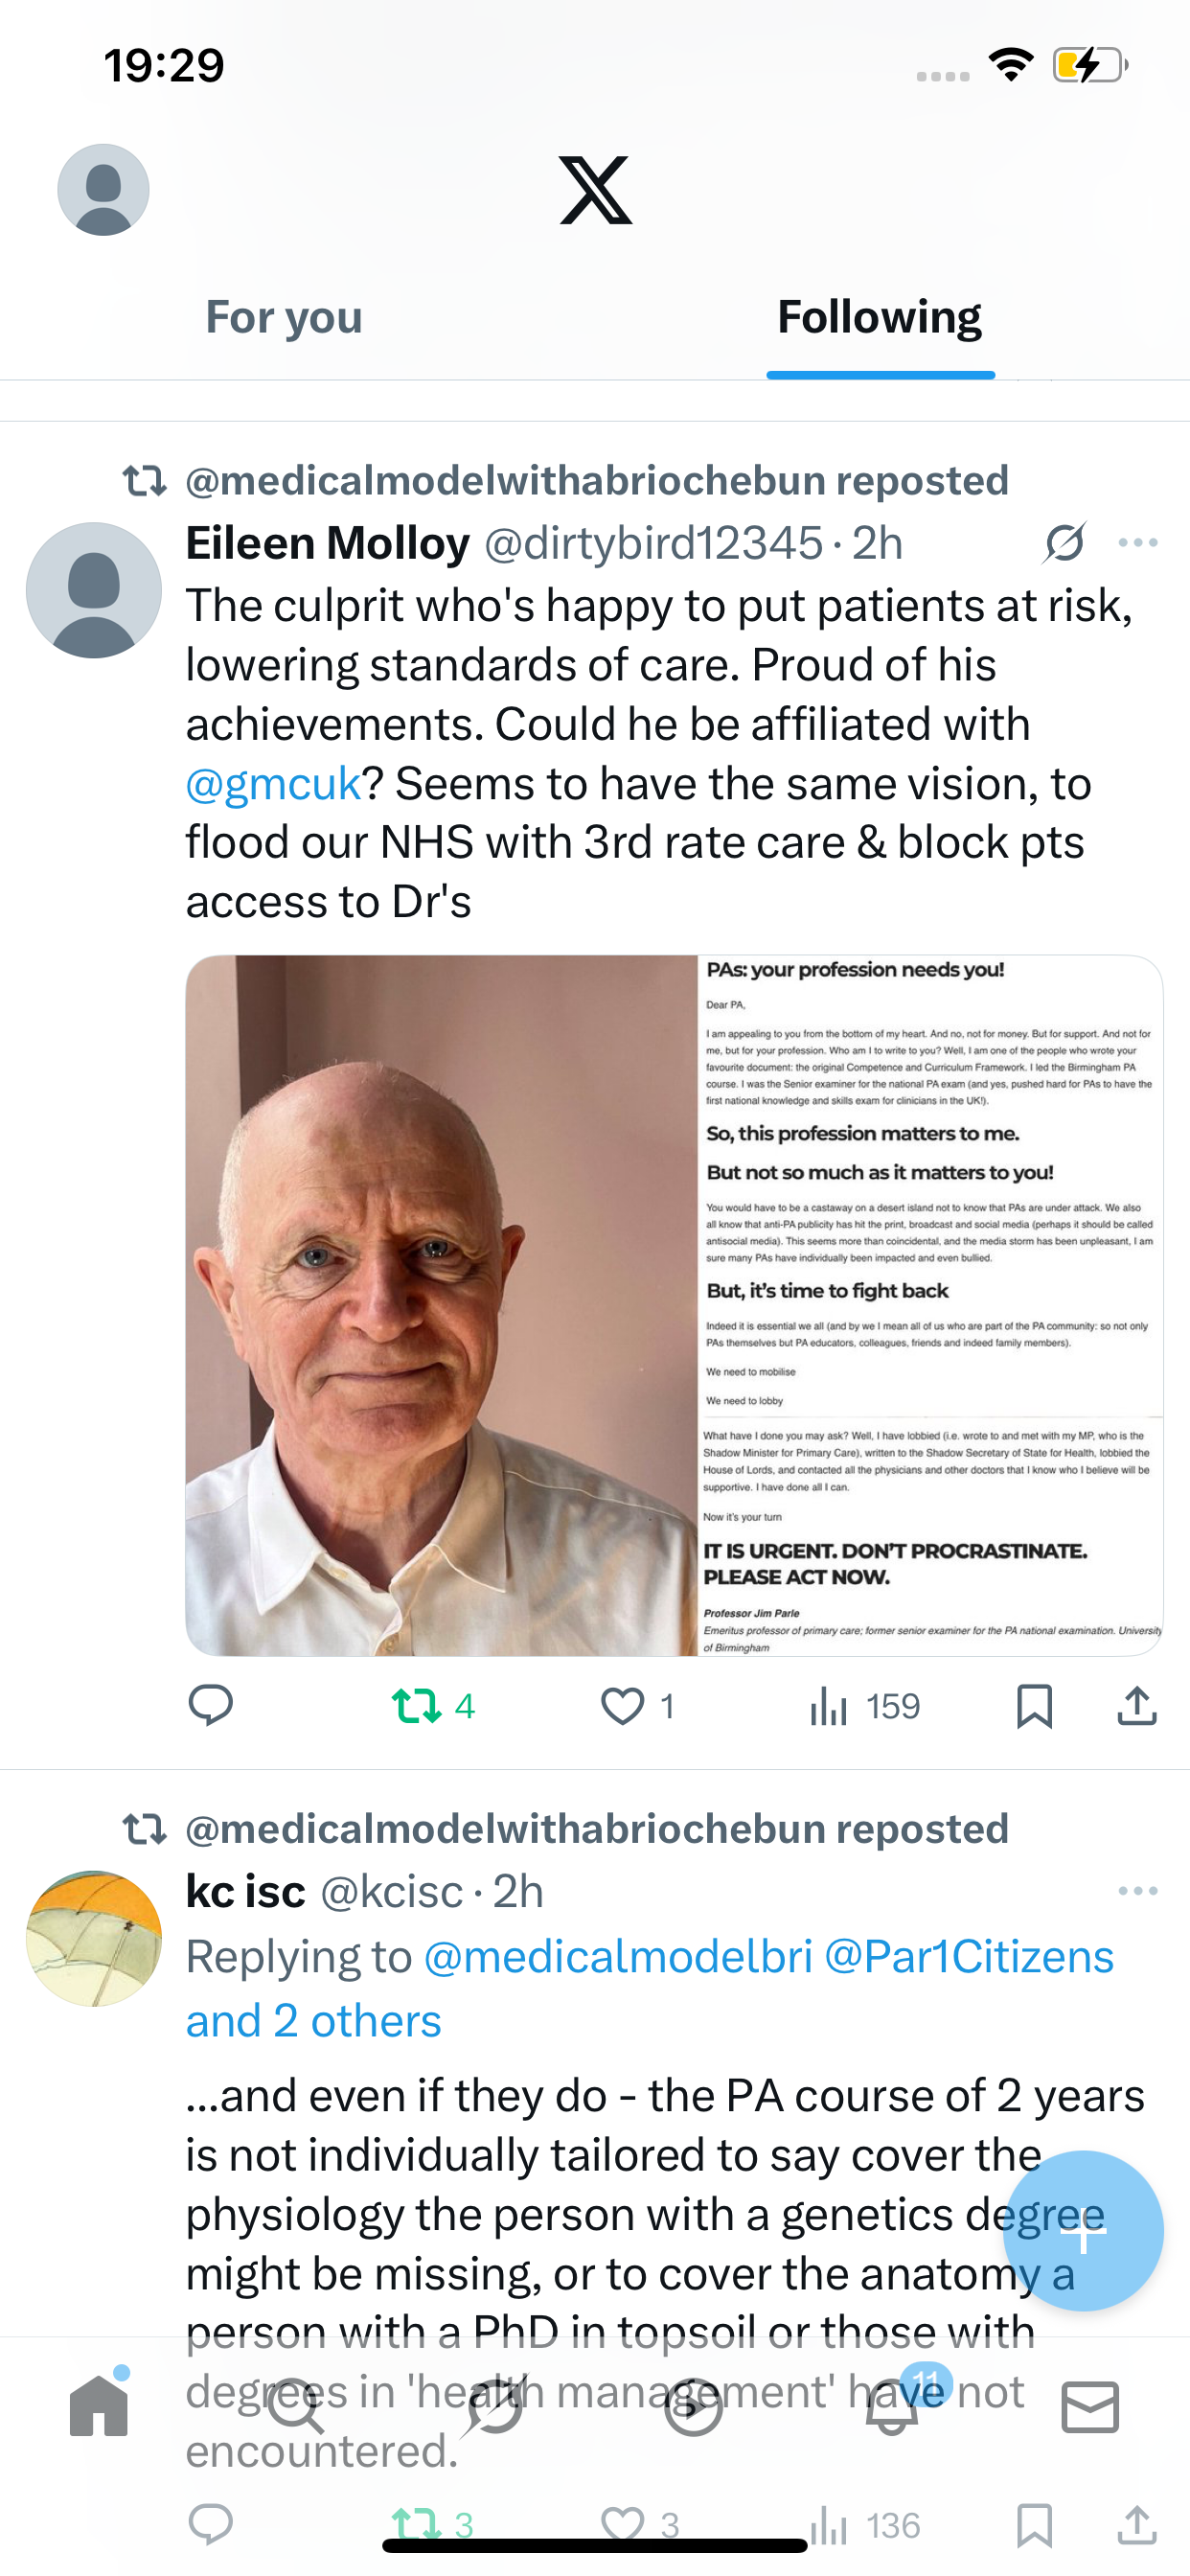Screen dimensions: 1190x2576
Task: Open more options on kc isc's post
Action: click(1138, 1891)
